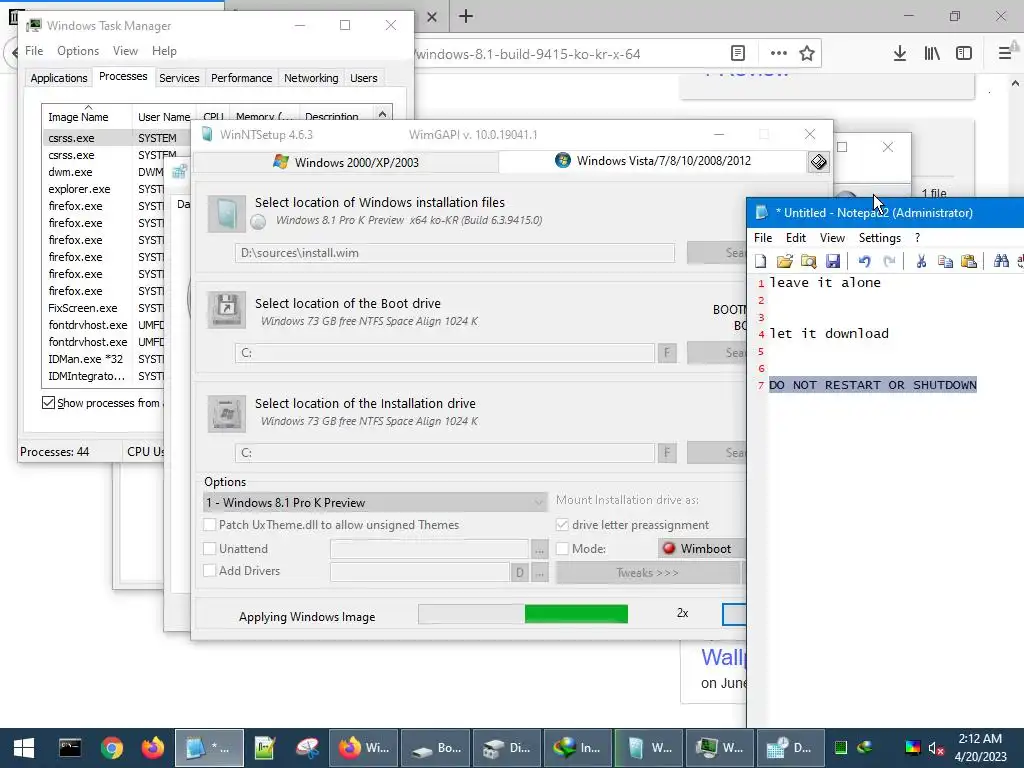Open a new Firefox tab with plus
The image size is (1024, 768).
466,16
